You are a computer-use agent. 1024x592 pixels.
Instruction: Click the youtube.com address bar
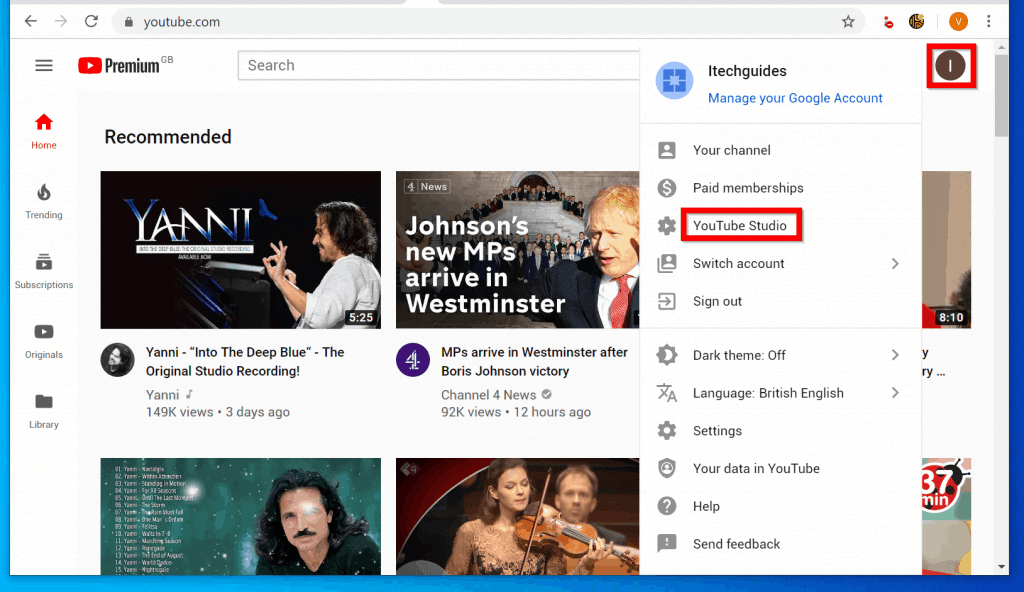[x=488, y=22]
